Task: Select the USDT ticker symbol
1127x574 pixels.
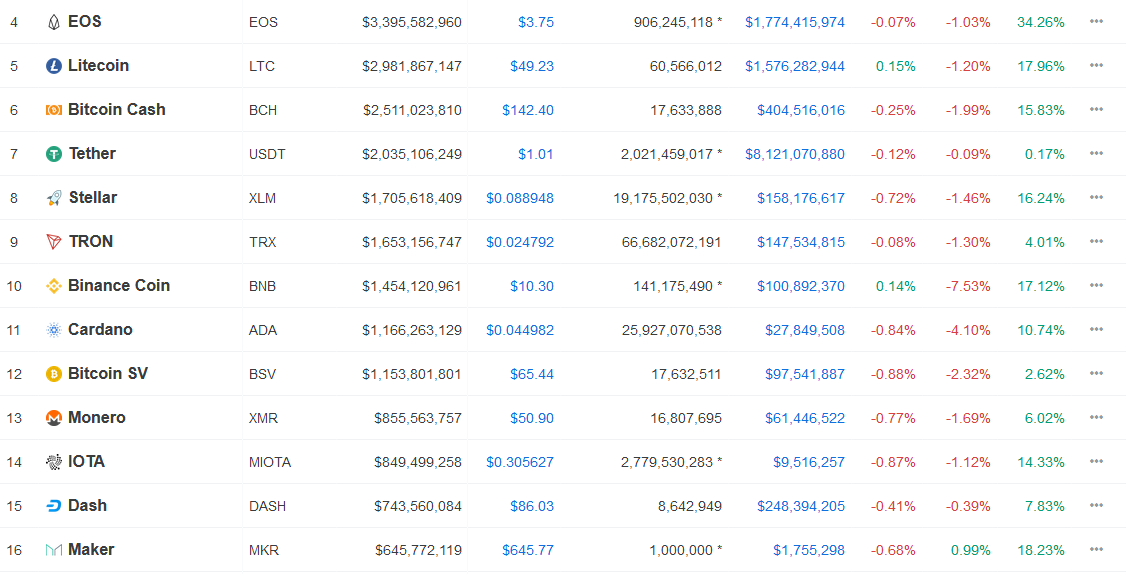Action: pyautogui.click(x=267, y=154)
